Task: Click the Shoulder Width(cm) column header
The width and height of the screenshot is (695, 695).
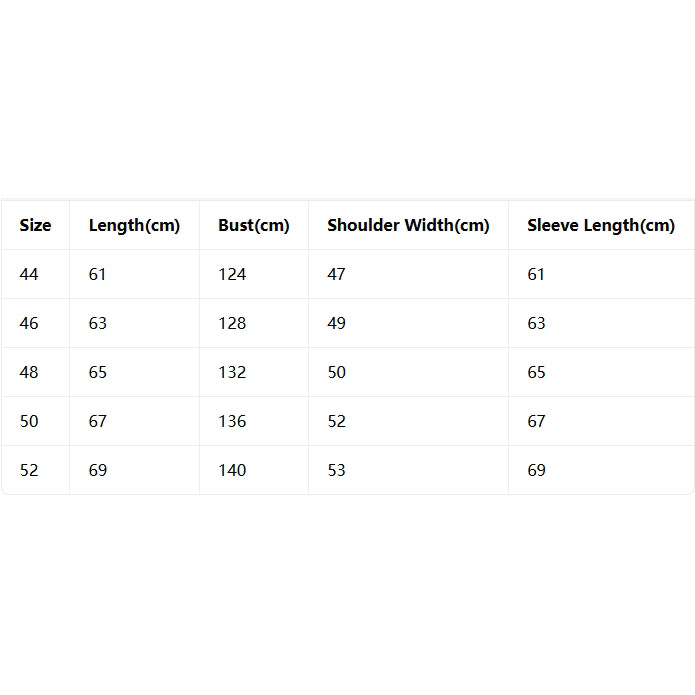Action: click(x=408, y=226)
